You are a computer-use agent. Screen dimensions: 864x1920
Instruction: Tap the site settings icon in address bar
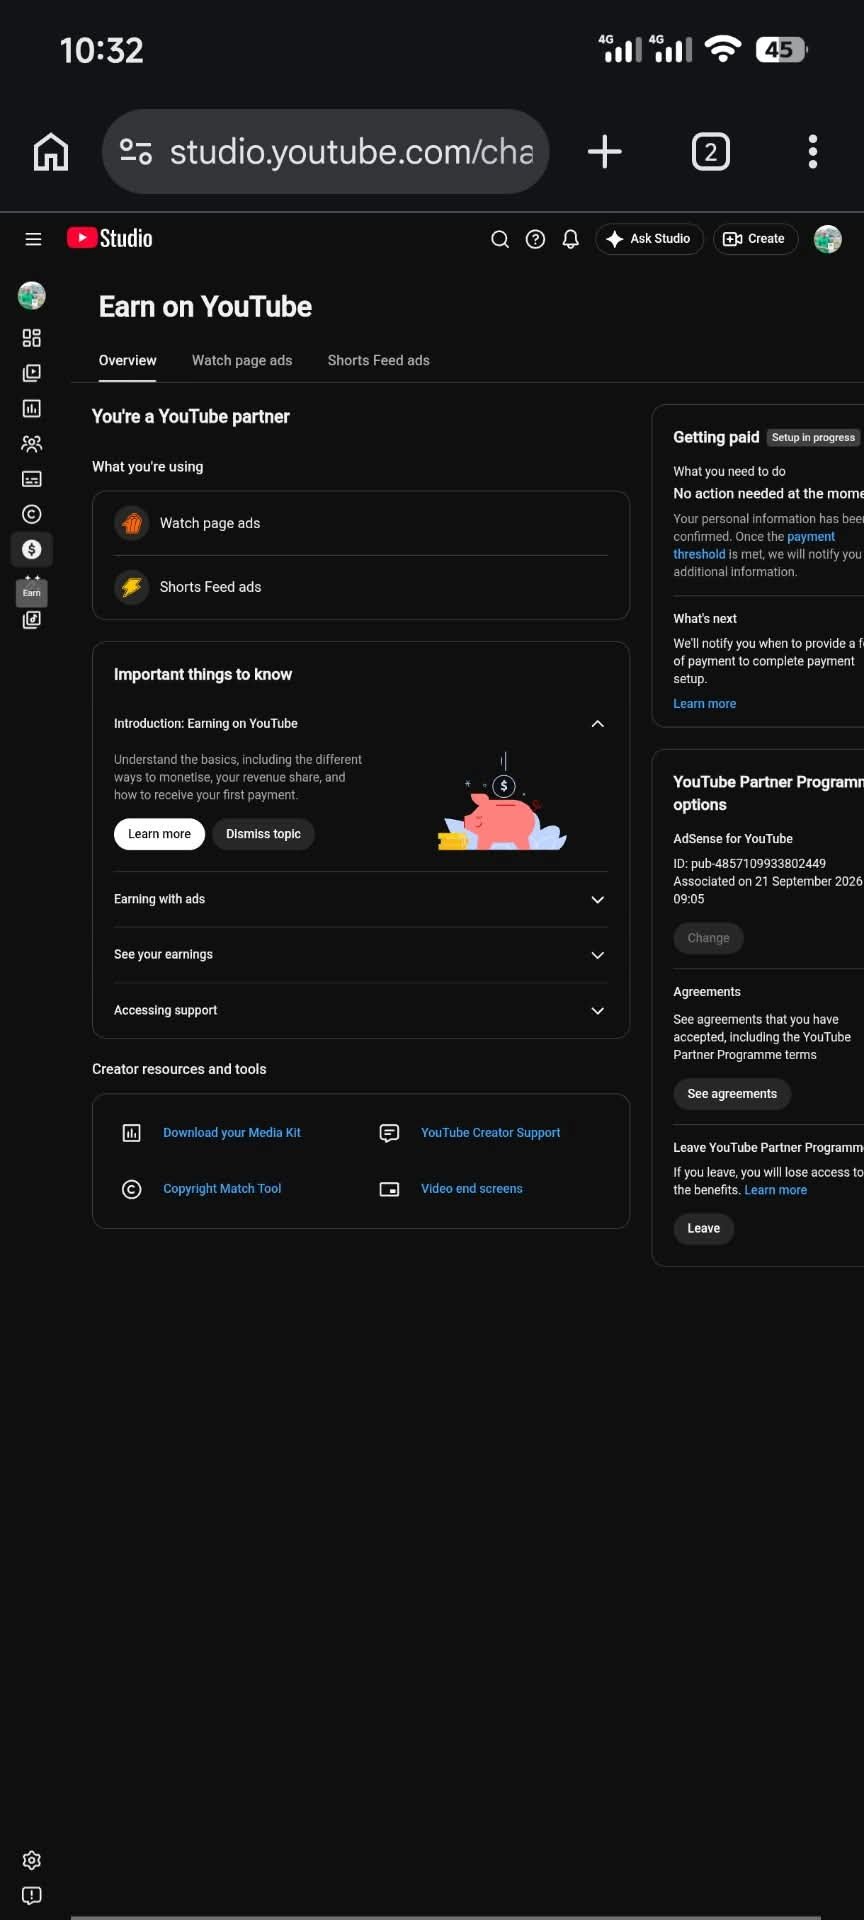click(136, 152)
